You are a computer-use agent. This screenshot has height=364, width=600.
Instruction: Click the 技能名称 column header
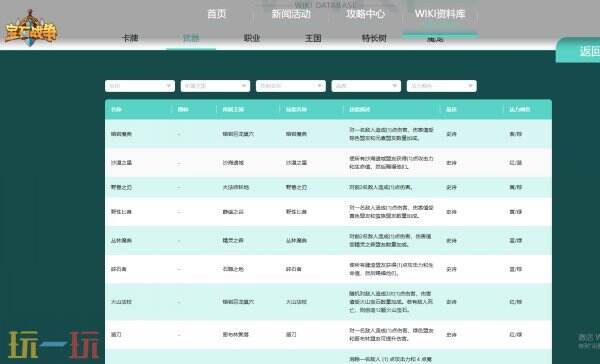[297, 109]
